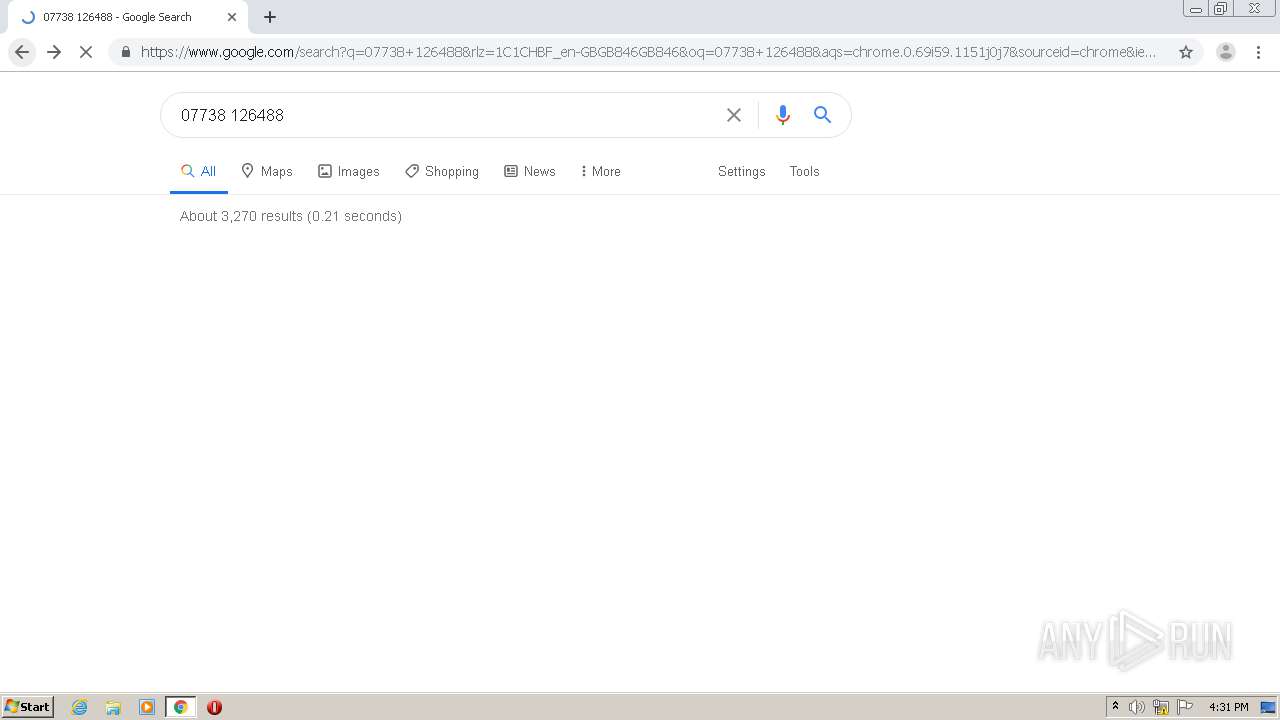This screenshot has width=1280, height=720.
Task: Stop loading the page
Action: point(86,52)
